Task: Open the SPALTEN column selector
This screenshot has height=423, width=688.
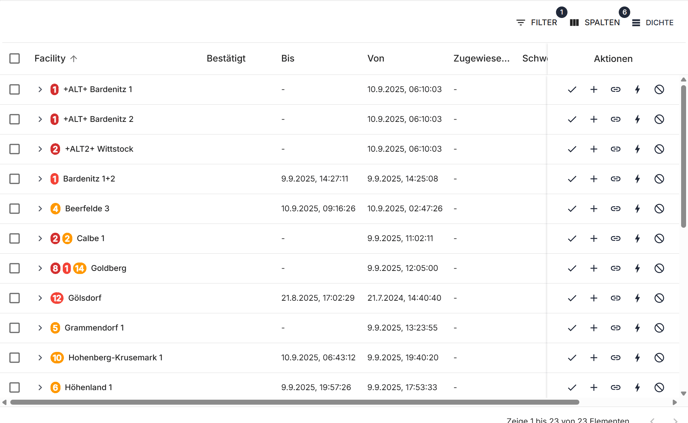Action: 595,22
